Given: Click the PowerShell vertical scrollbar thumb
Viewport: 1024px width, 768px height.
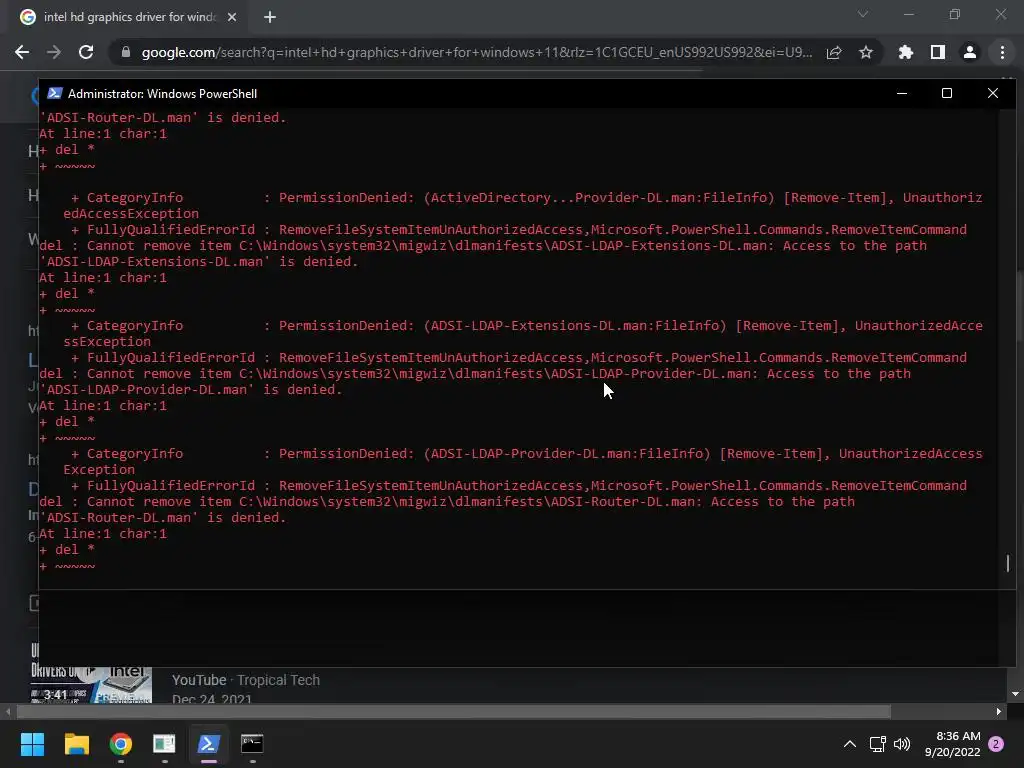Looking at the screenshot, I should [1008, 563].
